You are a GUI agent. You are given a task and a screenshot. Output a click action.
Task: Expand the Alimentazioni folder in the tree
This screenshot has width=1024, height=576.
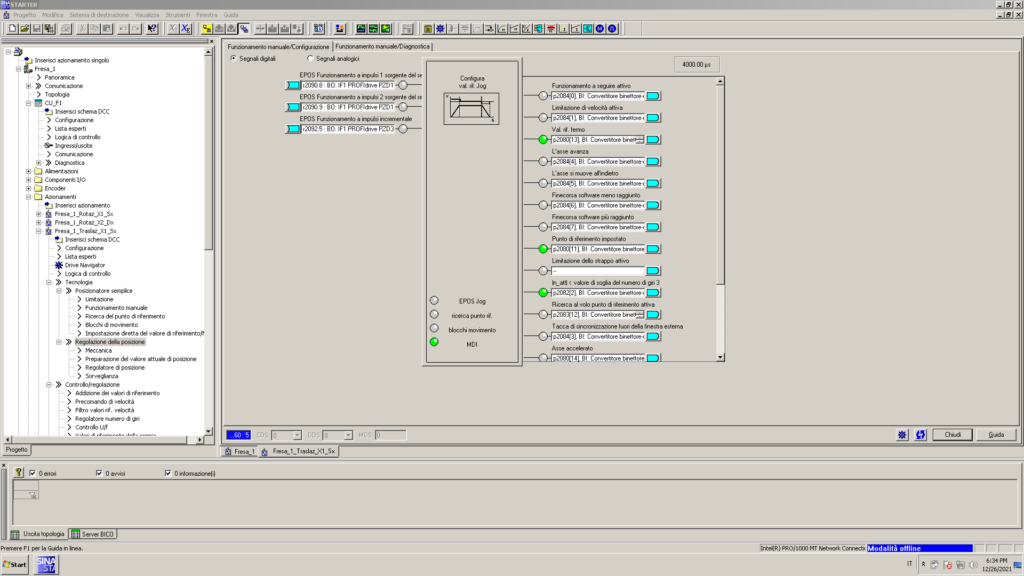point(29,171)
